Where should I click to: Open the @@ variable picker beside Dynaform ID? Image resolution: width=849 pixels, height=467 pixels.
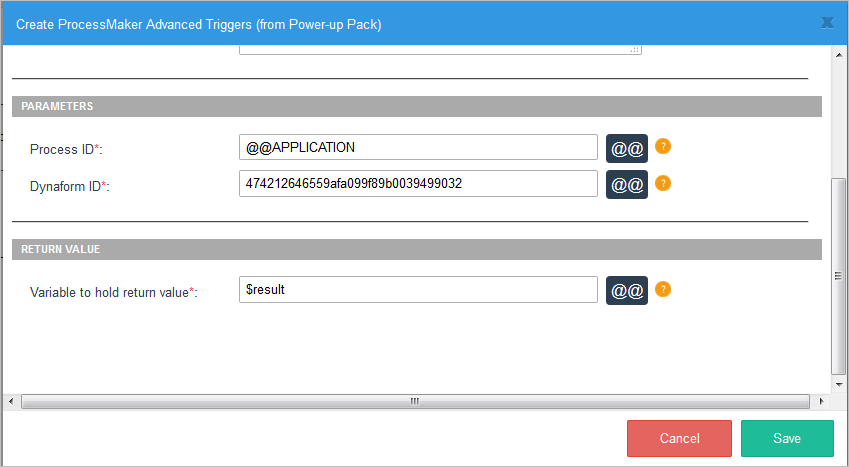pyautogui.click(x=627, y=185)
